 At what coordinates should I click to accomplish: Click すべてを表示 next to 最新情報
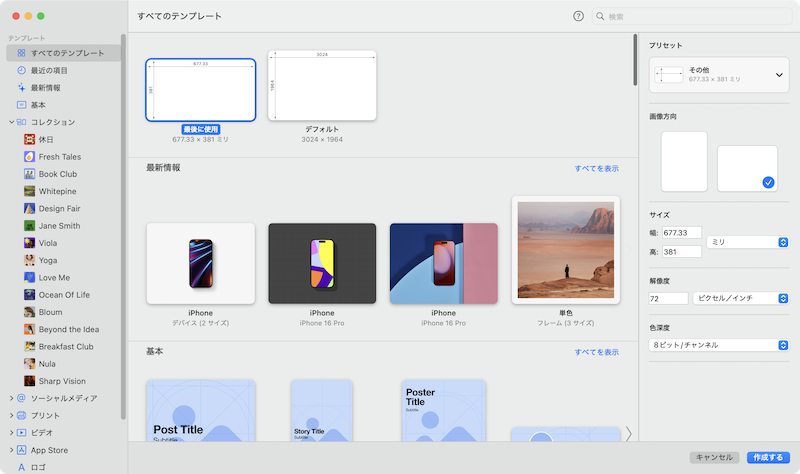[596, 169]
